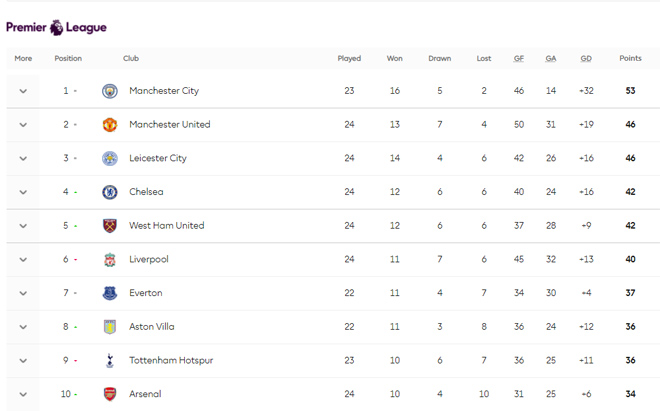Click the Manchester City club crest
The image size is (660, 411).
point(110,91)
